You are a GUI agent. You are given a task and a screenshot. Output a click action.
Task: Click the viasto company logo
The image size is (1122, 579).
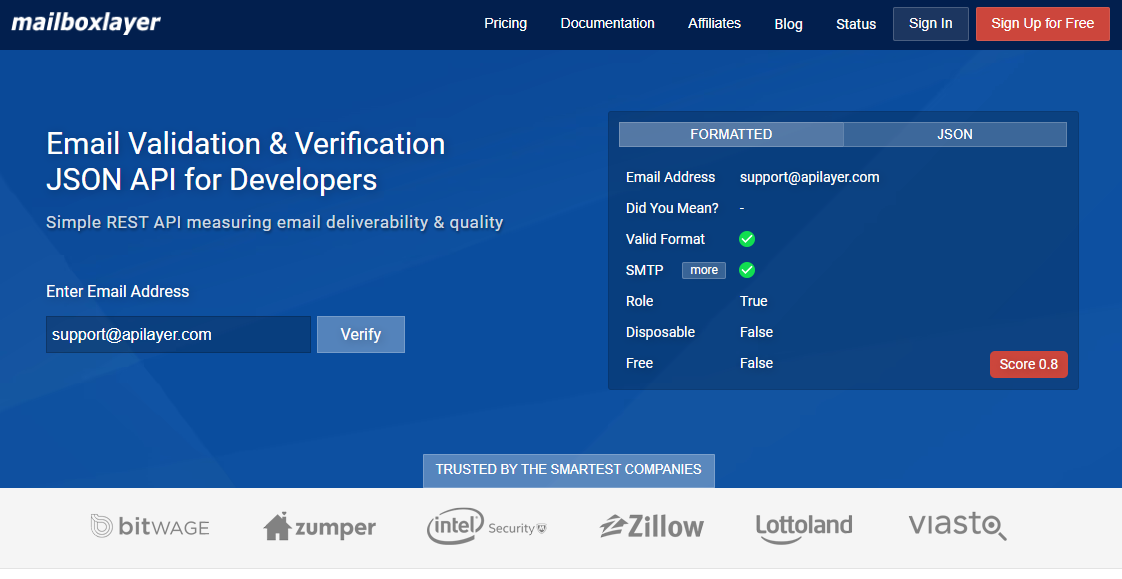point(957,525)
